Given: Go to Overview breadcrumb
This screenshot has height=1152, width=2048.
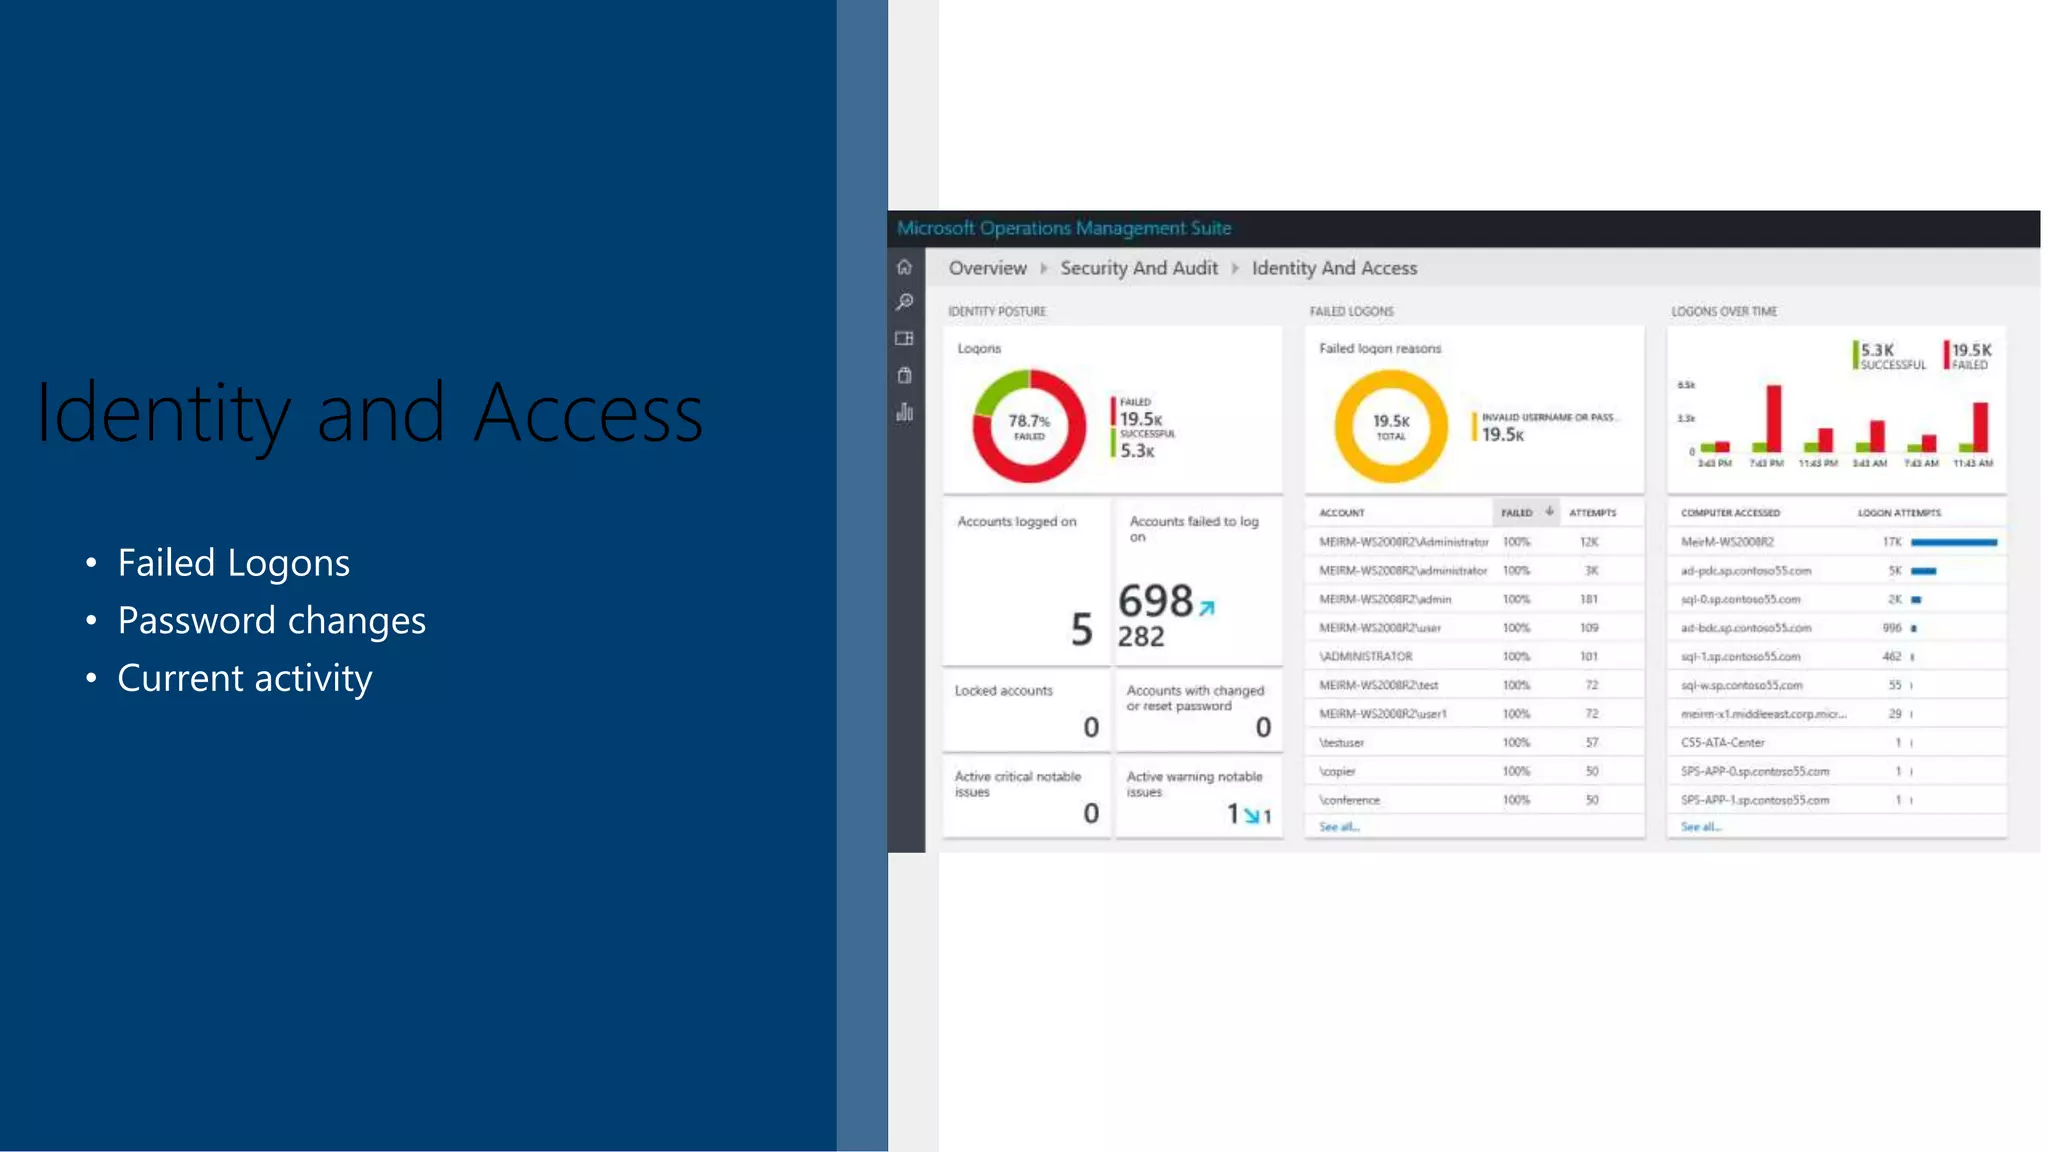Looking at the screenshot, I should pos(987,268).
